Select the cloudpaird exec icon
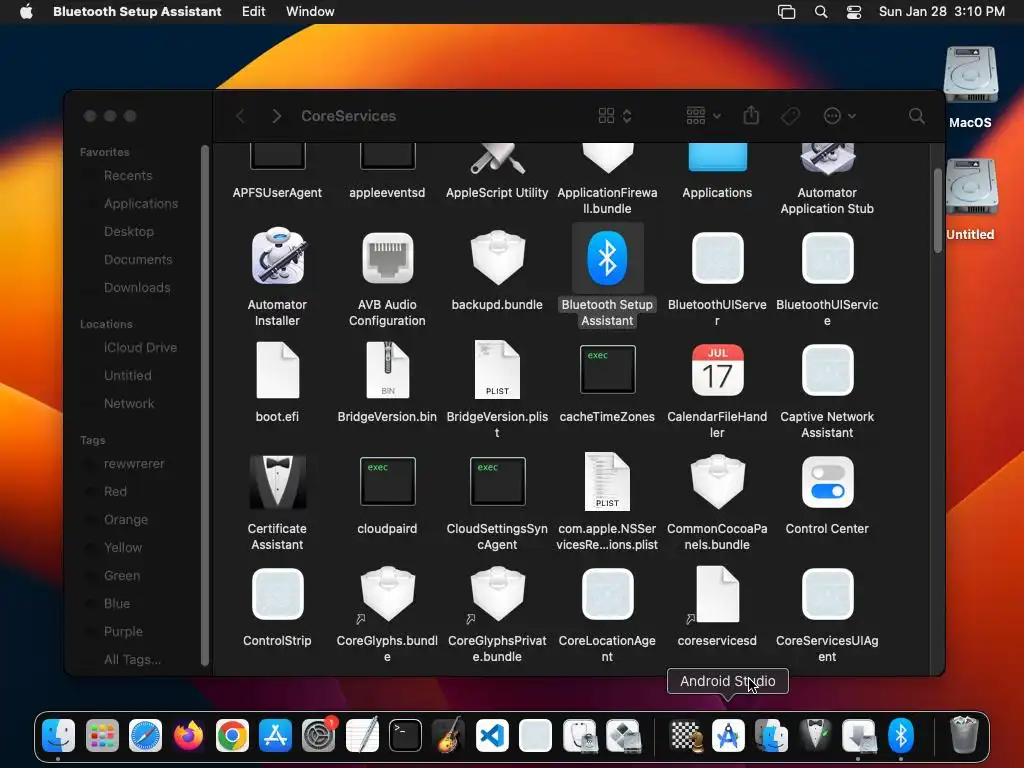1024x768 pixels. (x=387, y=482)
